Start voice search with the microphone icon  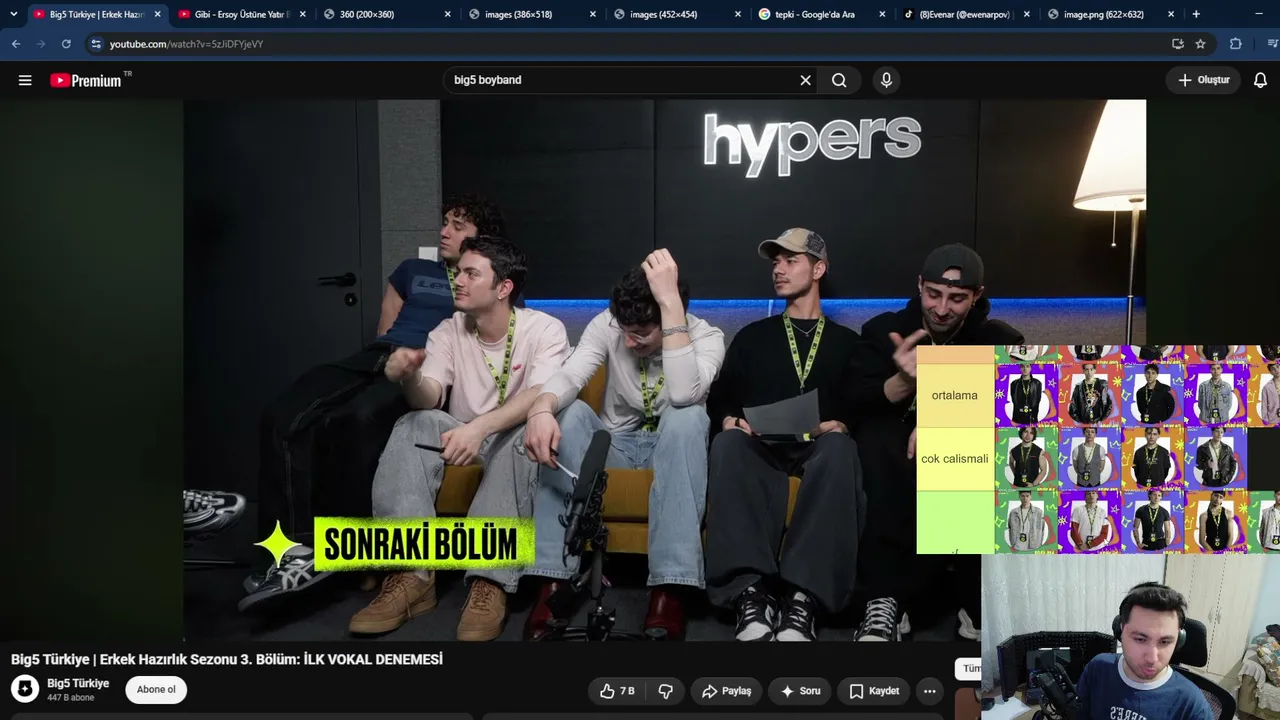pos(886,80)
